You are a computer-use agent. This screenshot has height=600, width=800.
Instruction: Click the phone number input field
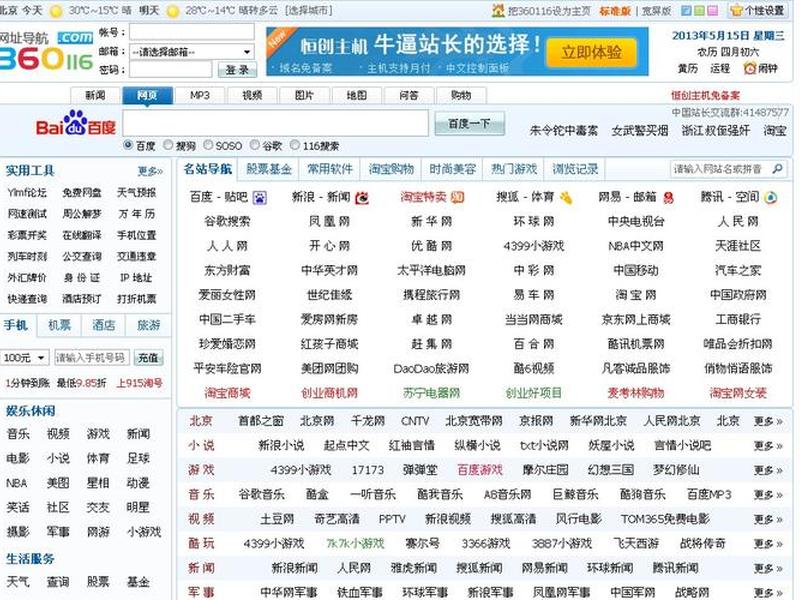point(92,358)
